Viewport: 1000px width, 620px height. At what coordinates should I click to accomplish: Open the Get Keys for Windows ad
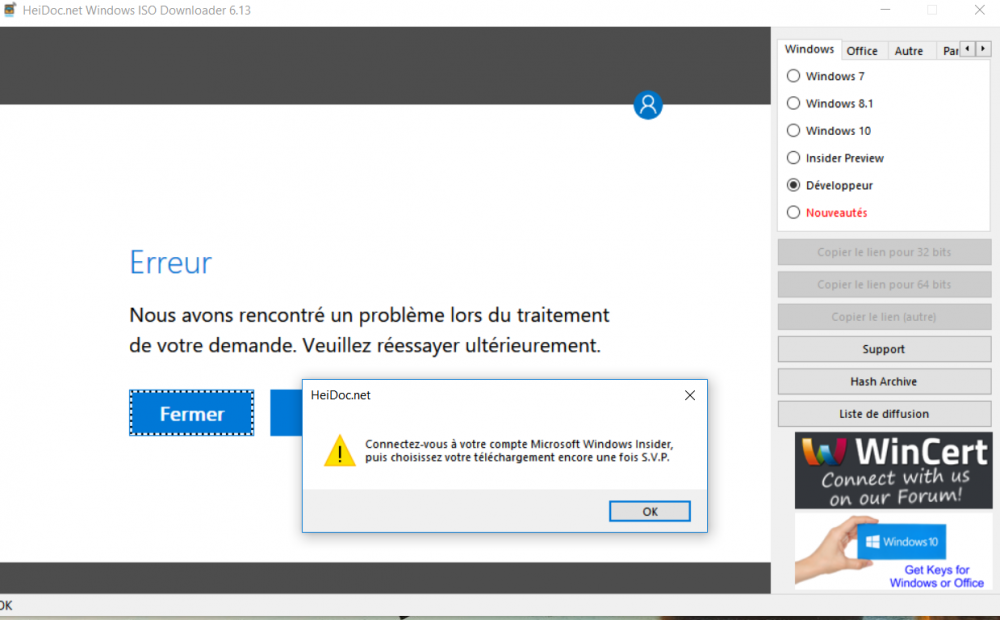tap(893, 552)
